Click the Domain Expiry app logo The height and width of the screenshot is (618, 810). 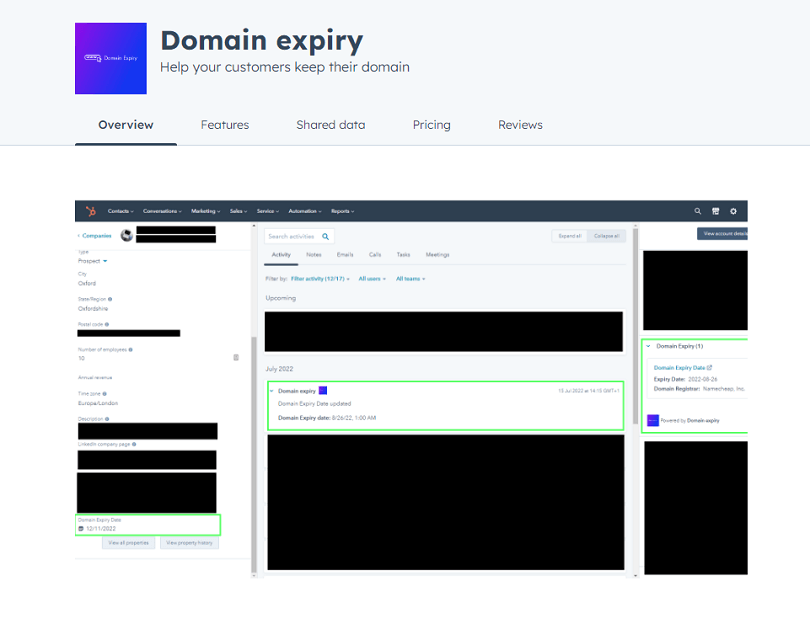[111, 58]
